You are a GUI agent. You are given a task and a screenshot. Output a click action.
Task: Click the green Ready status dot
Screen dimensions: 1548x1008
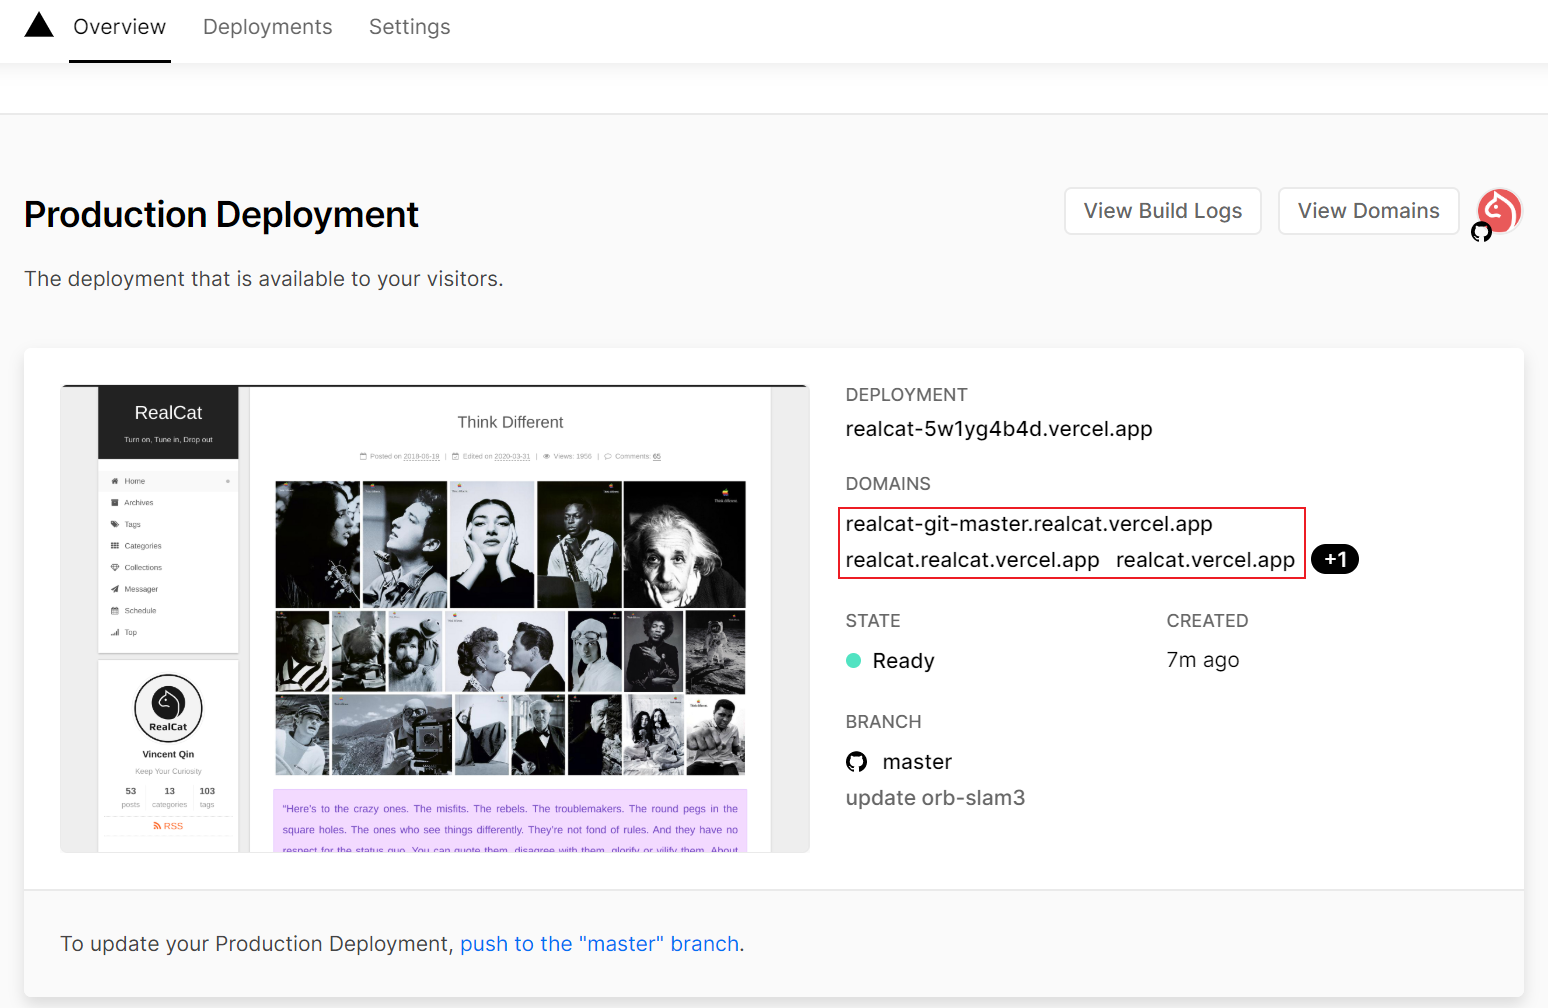(x=854, y=660)
